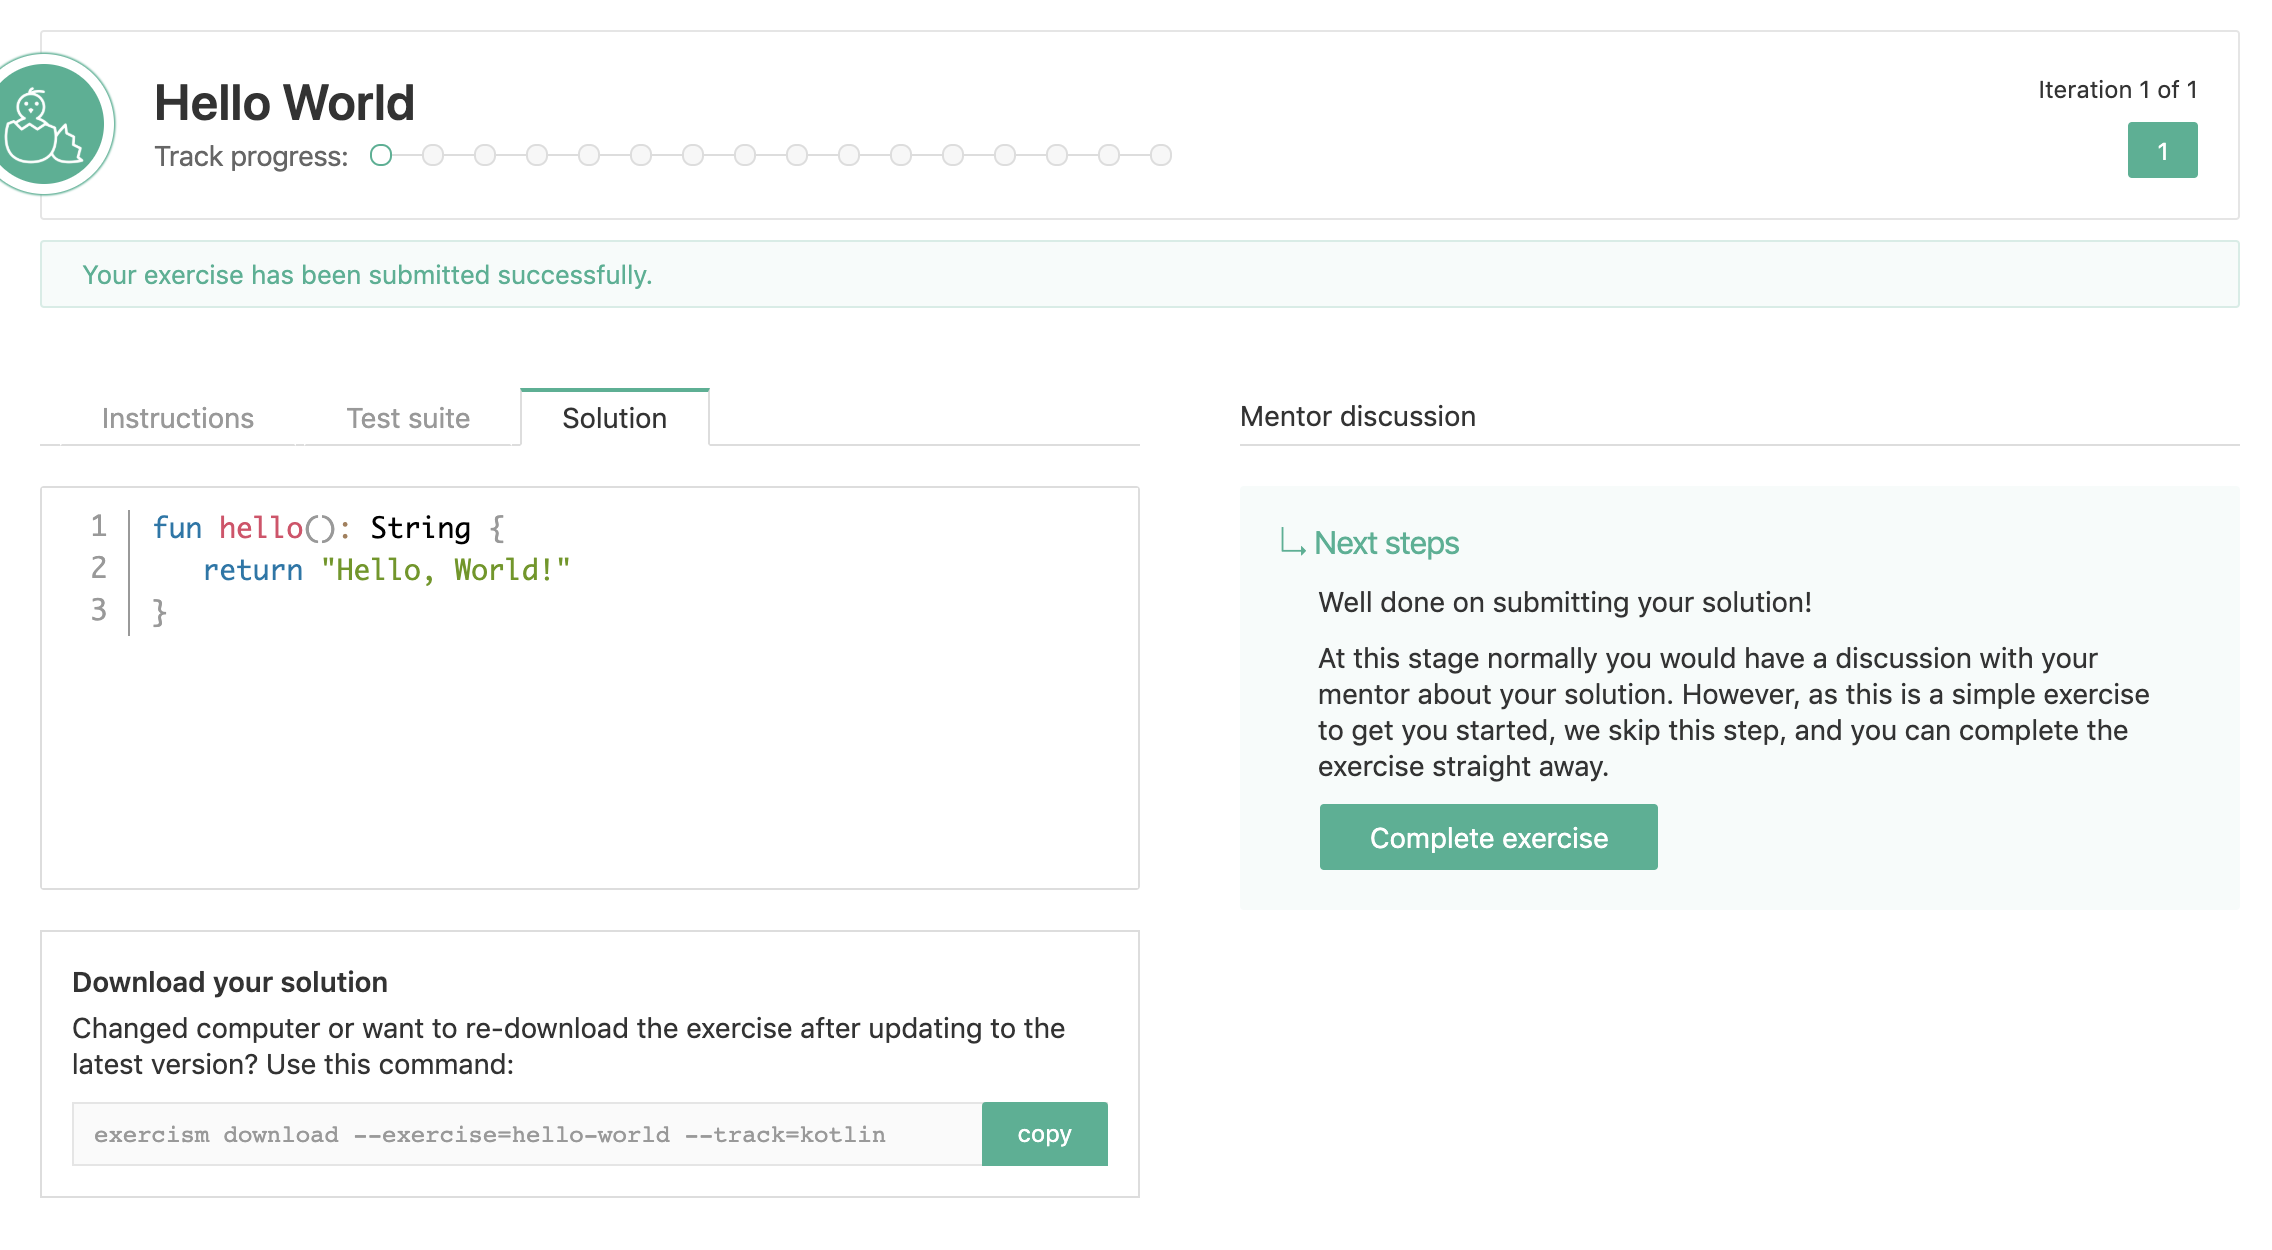
Task: Switch to the Test suite tab
Action: tap(408, 418)
